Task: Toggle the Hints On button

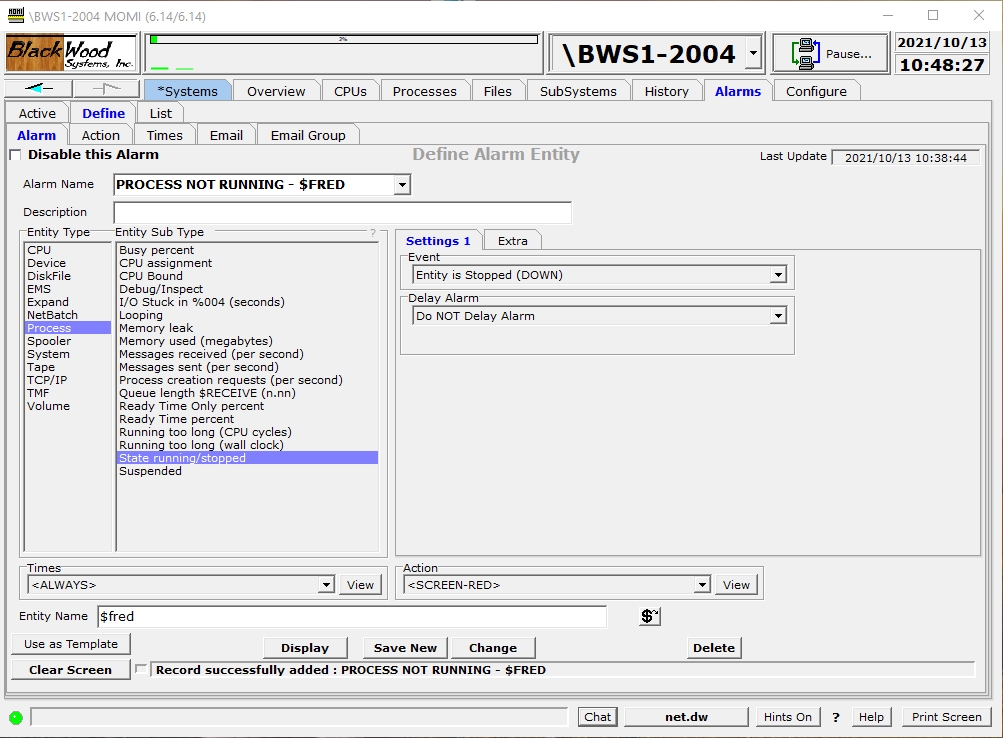Action: (787, 717)
